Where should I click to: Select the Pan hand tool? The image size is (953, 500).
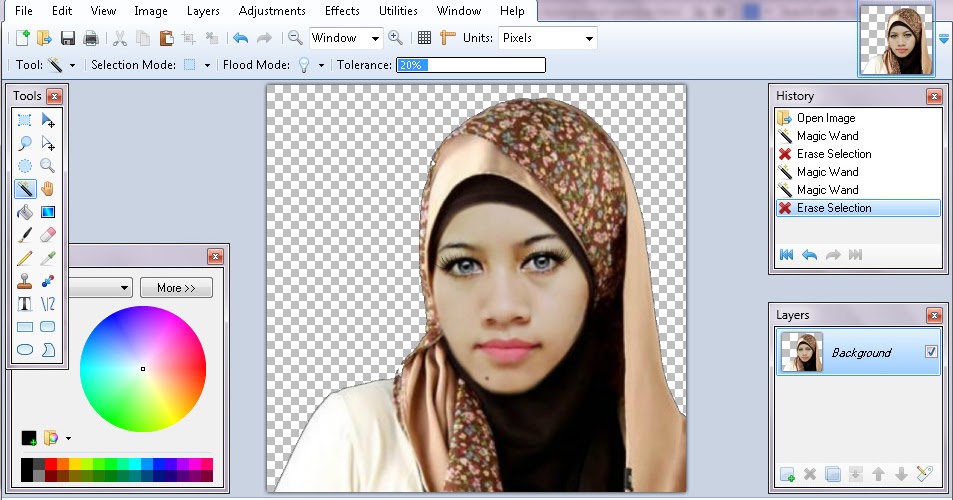click(x=47, y=189)
